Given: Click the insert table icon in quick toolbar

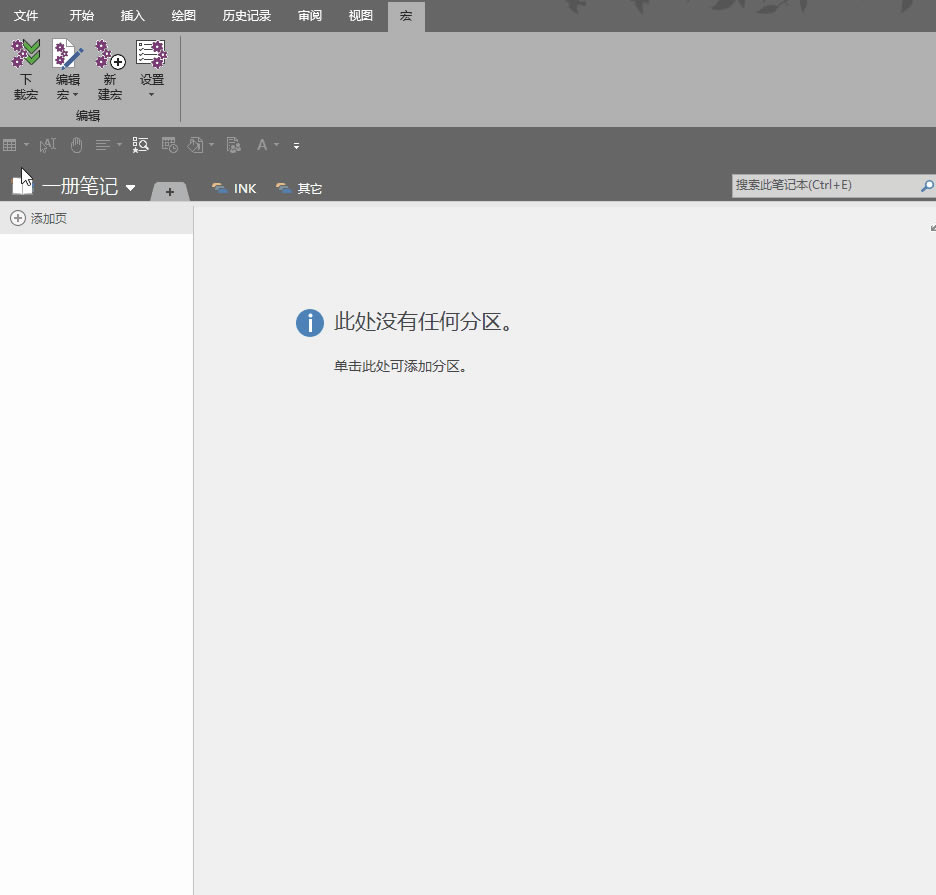Looking at the screenshot, I should tap(10, 145).
